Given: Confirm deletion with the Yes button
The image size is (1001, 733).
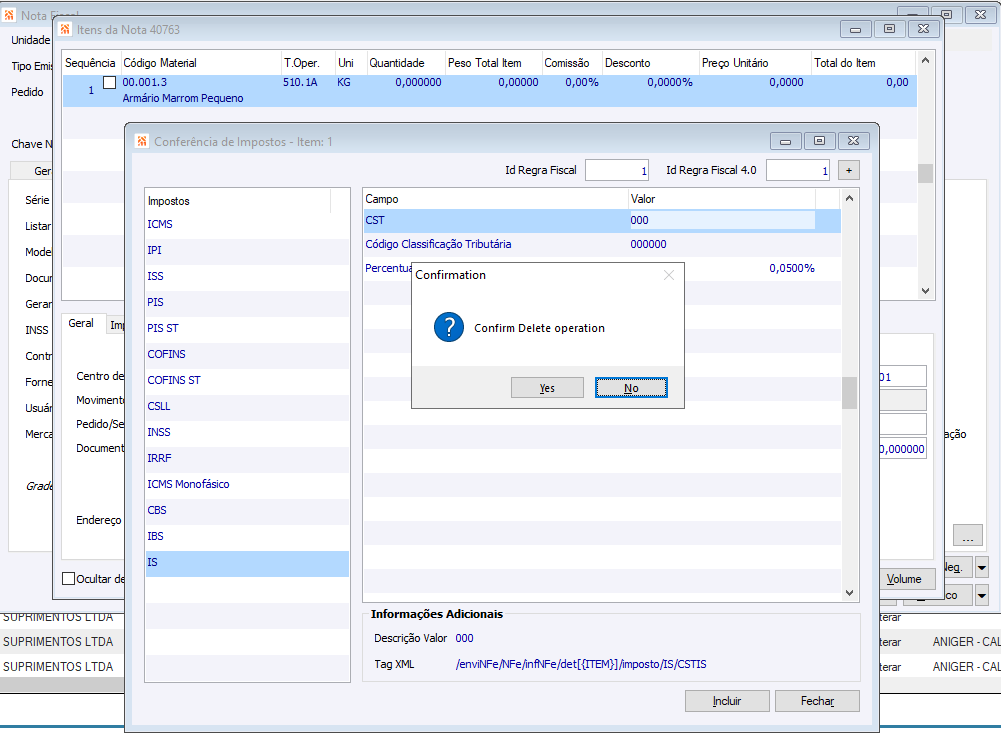Looking at the screenshot, I should coord(547,388).
